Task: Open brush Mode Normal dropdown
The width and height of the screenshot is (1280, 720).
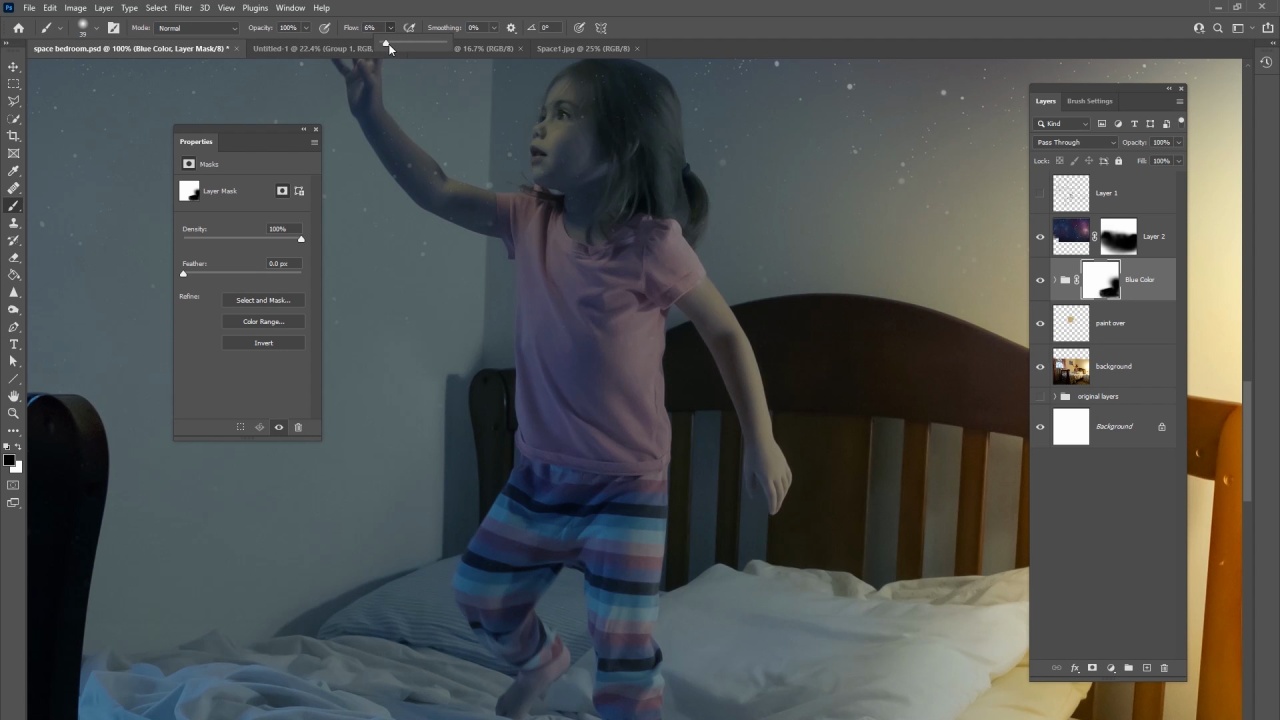Action: coord(198,28)
